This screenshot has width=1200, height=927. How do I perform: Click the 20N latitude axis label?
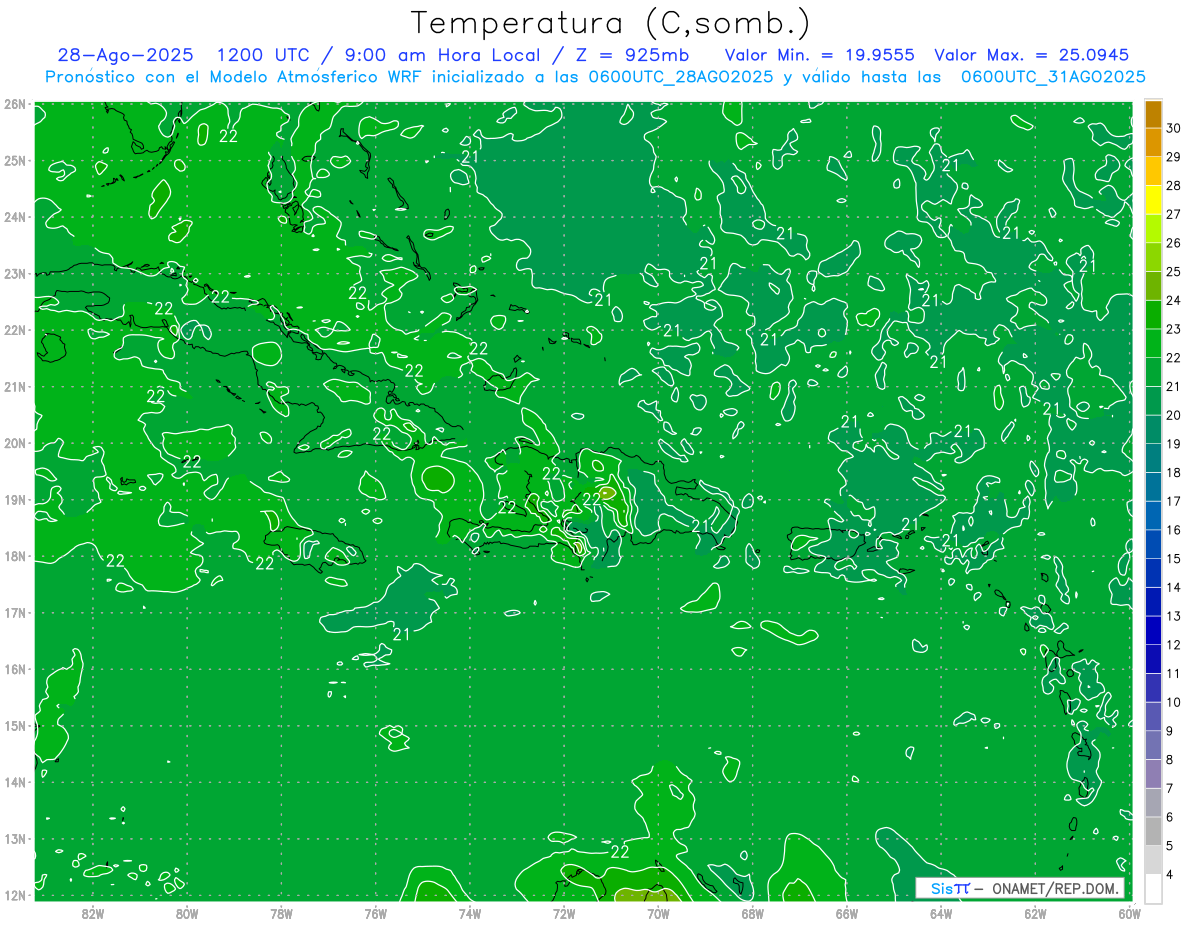(x=15, y=443)
